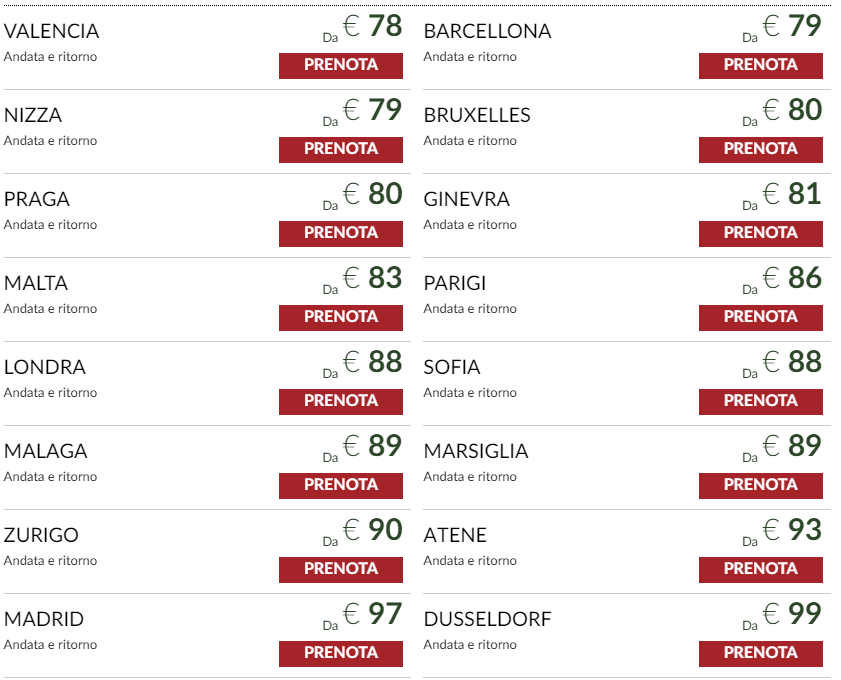This screenshot has width=841, height=680.
Task: Book the Ginevra flight
Action: pyautogui.click(x=760, y=233)
